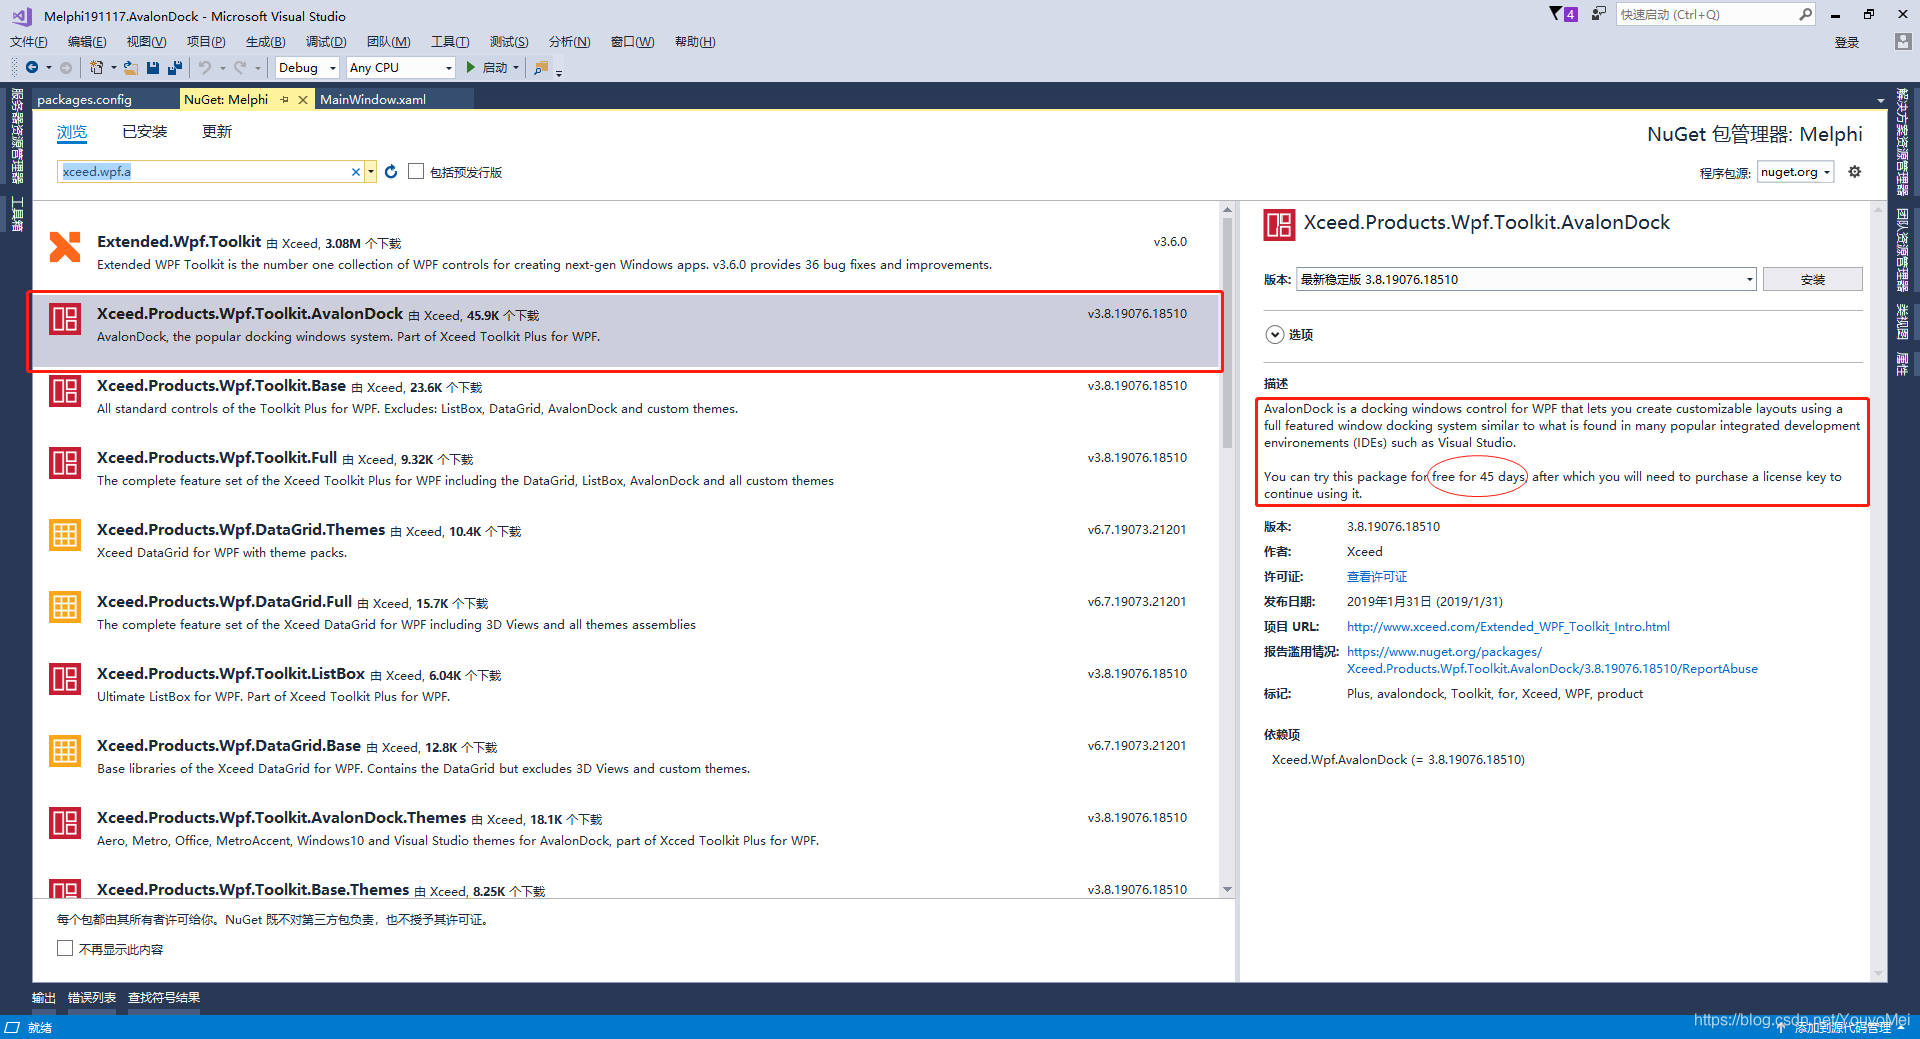
Task: Click the quick launch magnifier icon
Action: (1805, 14)
